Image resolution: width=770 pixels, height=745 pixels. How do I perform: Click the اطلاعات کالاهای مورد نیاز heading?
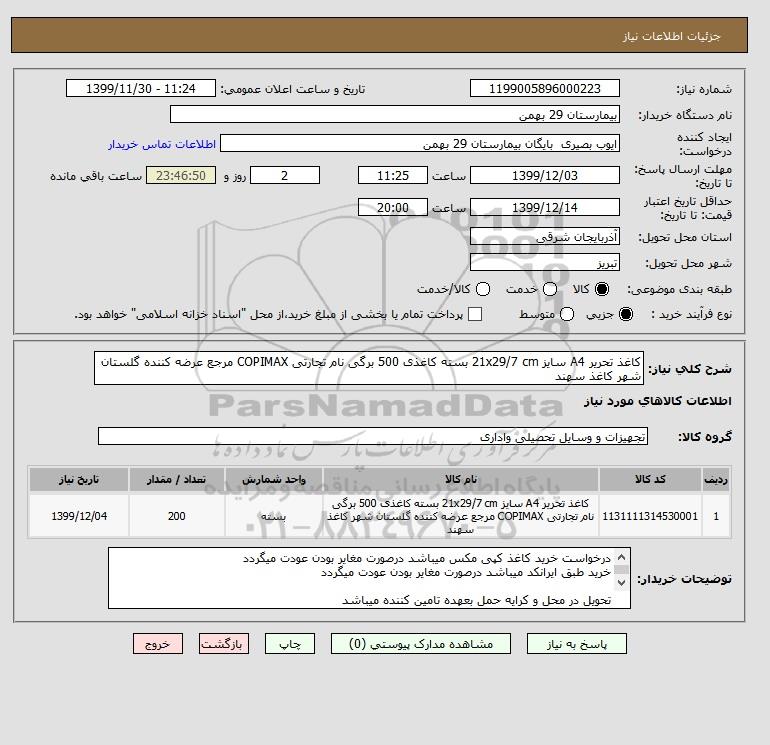(658, 402)
